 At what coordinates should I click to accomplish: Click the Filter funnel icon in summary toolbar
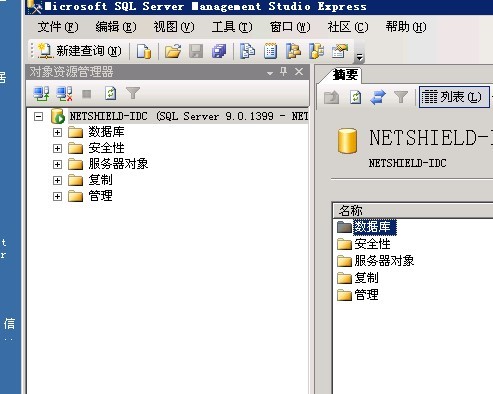tap(401, 97)
